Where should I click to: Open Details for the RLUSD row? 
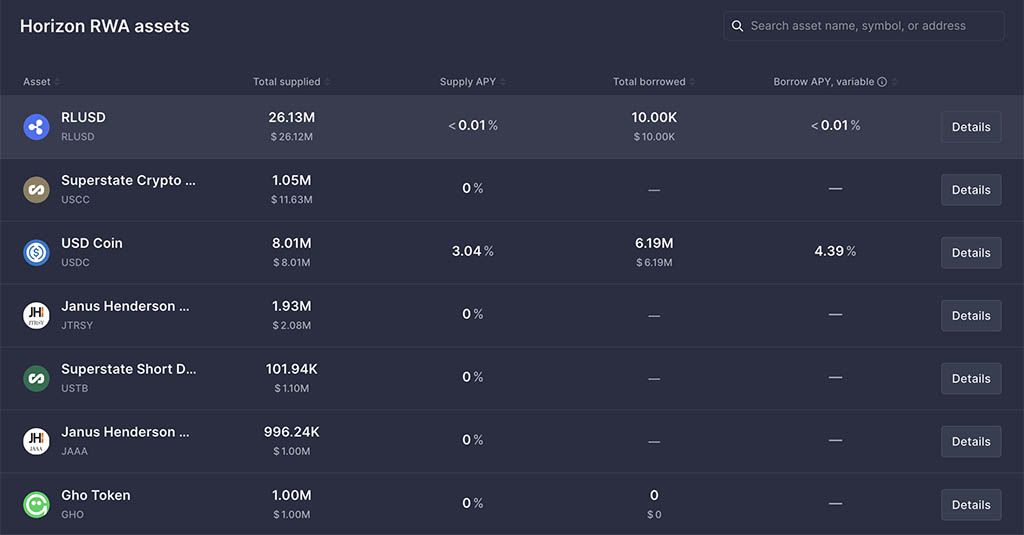click(x=971, y=127)
